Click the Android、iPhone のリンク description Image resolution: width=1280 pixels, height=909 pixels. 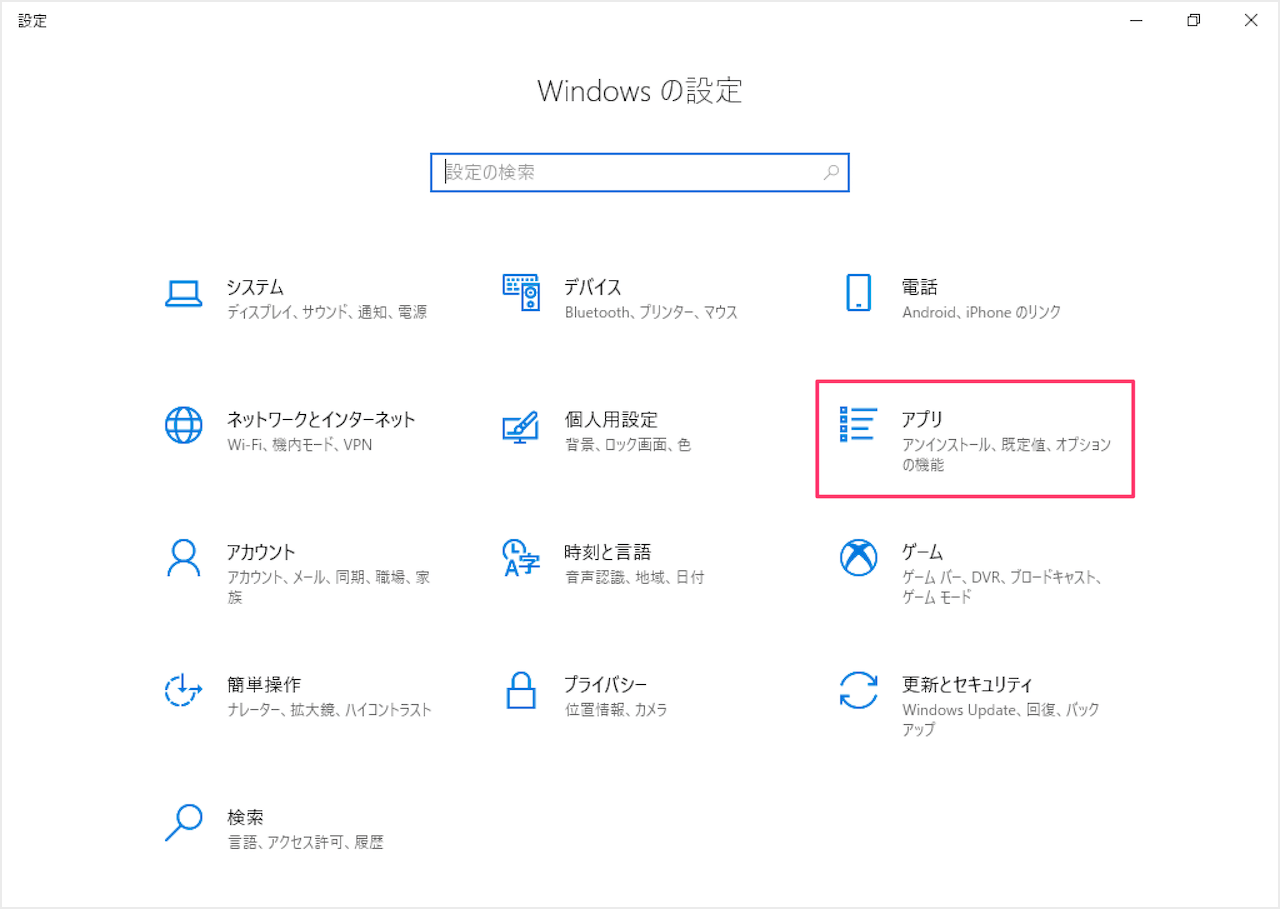click(x=981, y=312)
